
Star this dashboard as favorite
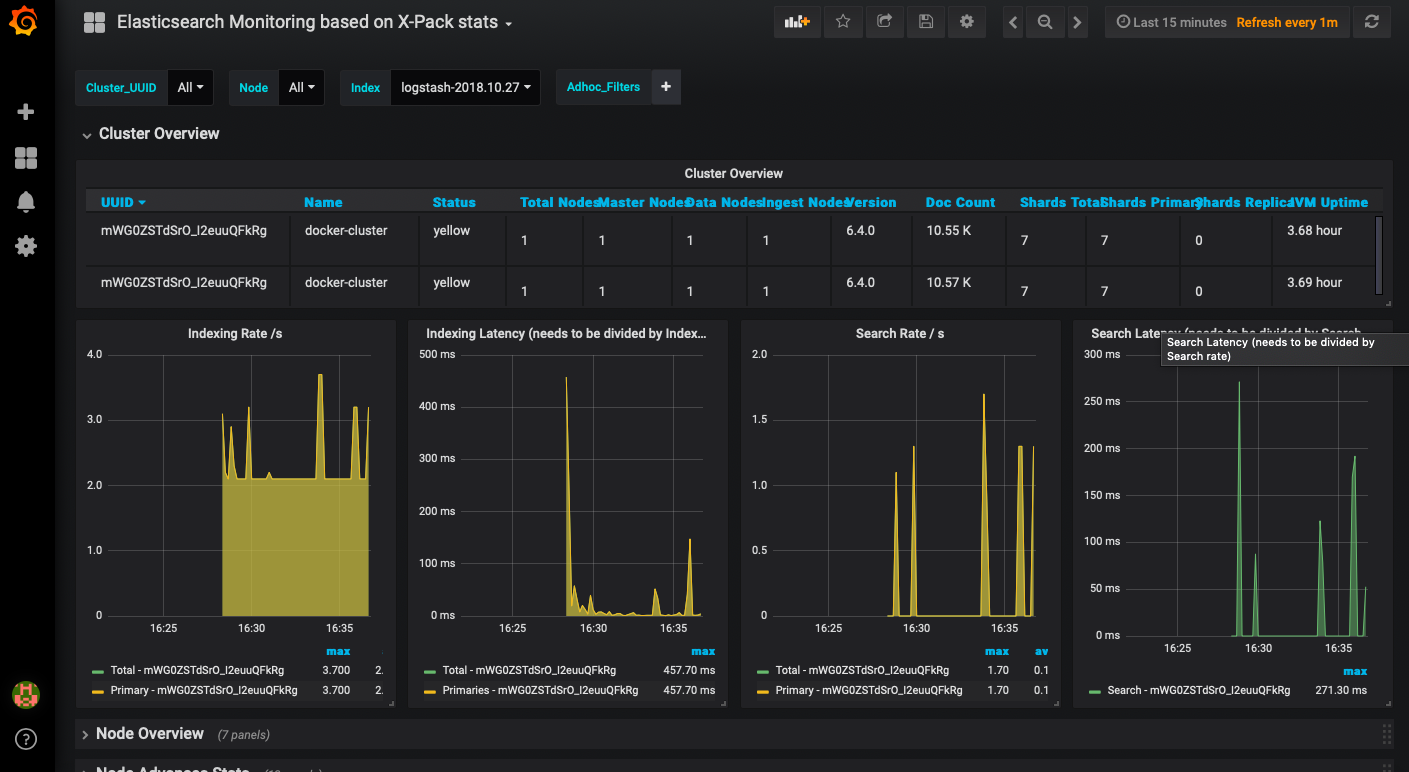pos(843,22)
